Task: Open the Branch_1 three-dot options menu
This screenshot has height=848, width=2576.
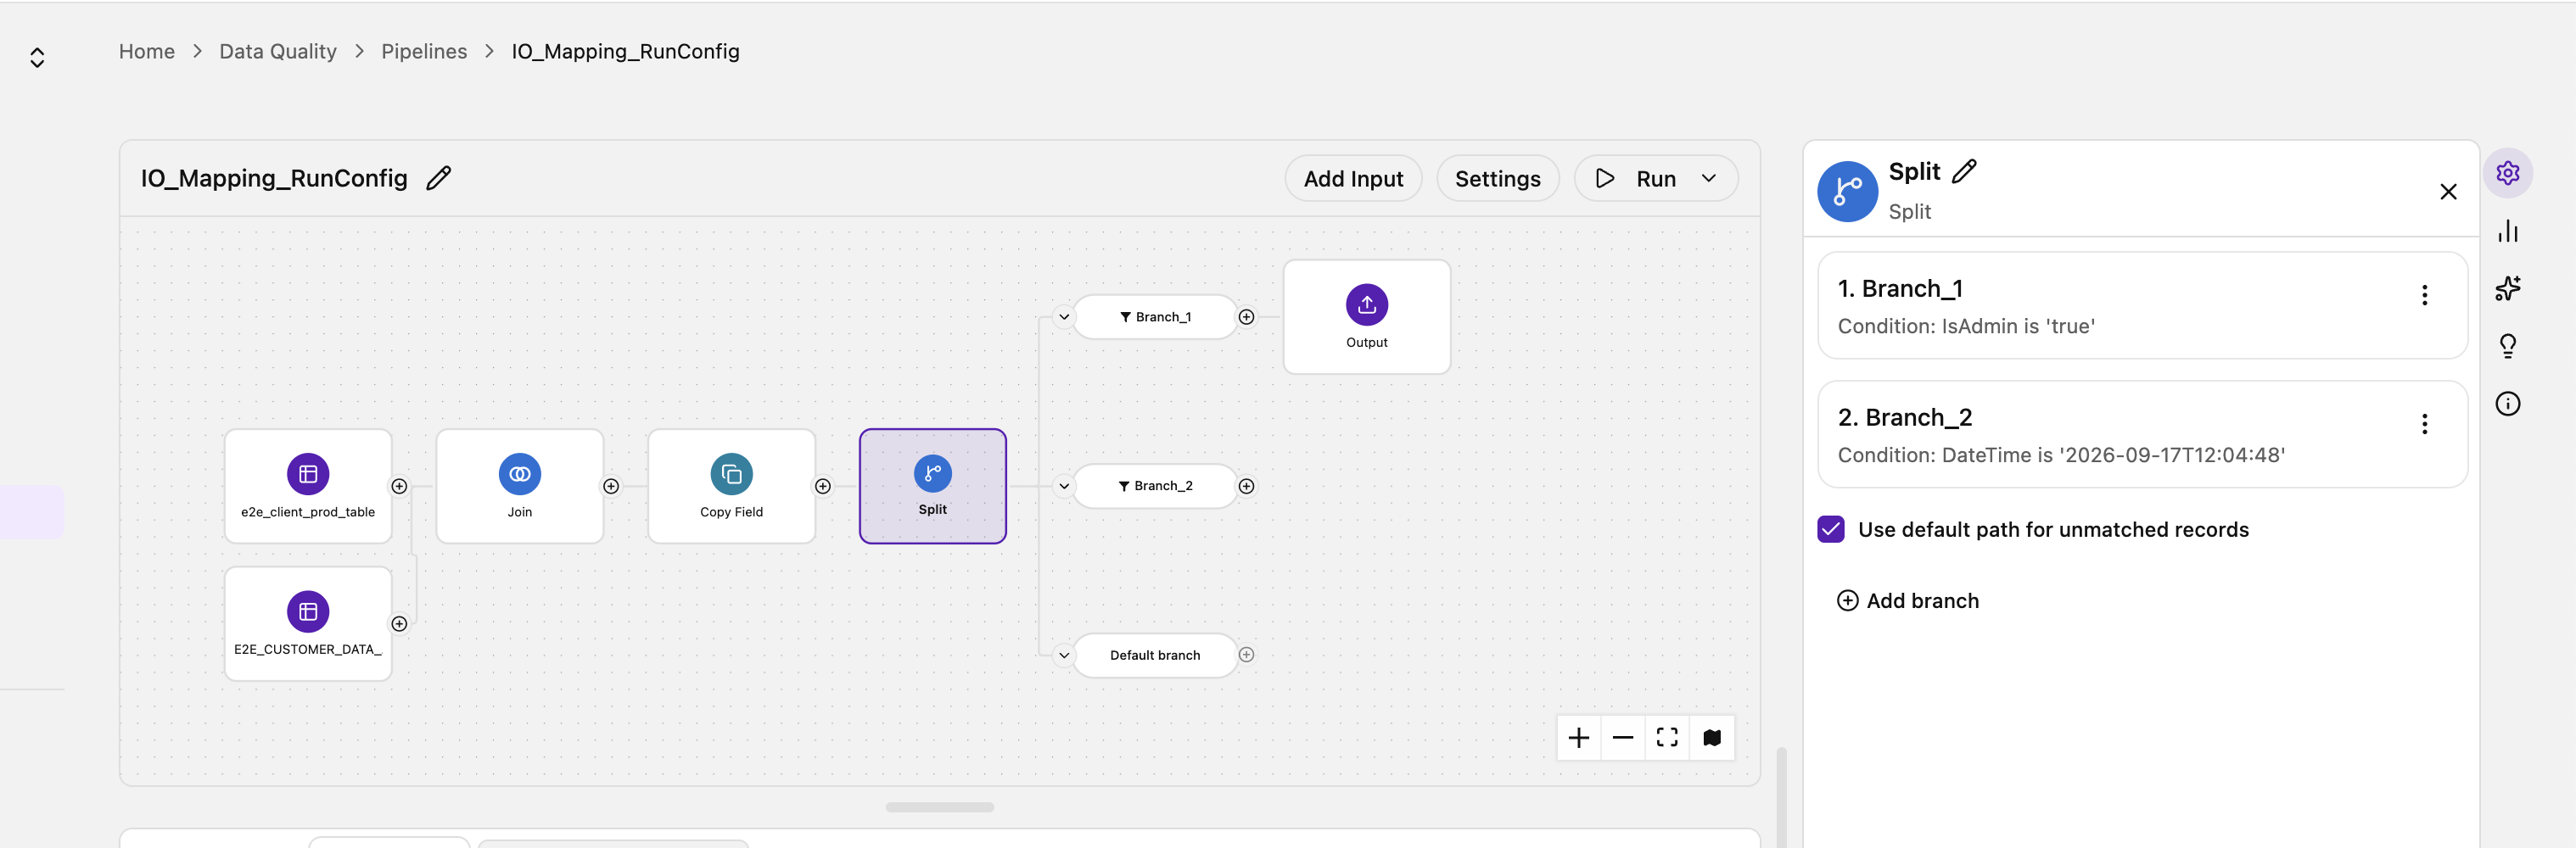Action: pos(2424,295)
